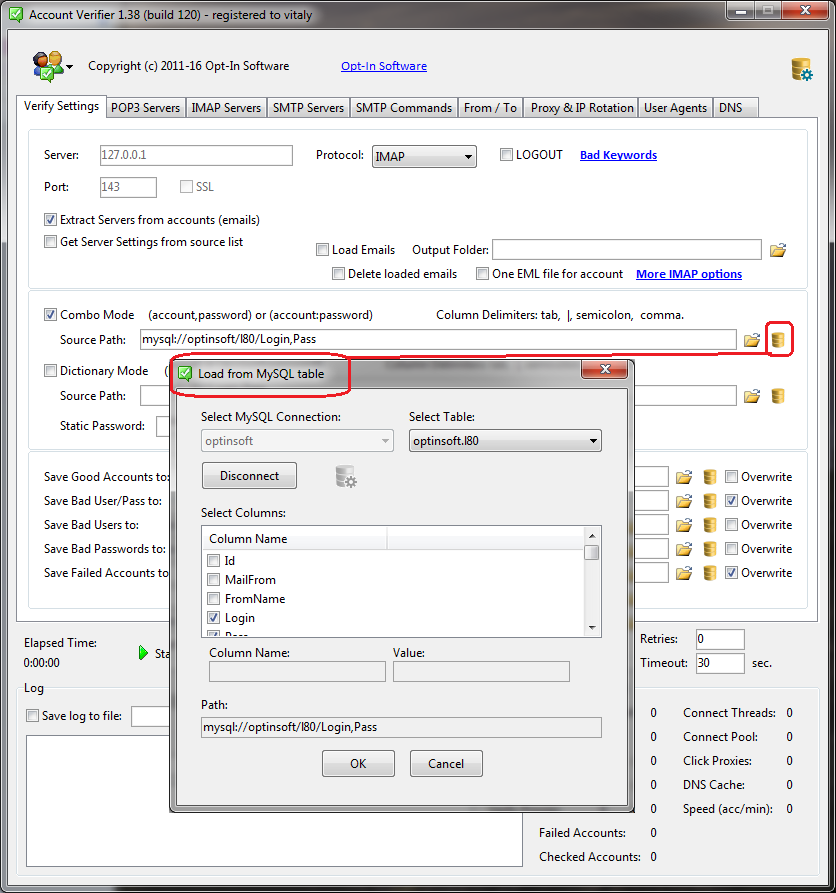Enable the Dictionary Mode checkbox

(51, 371)
